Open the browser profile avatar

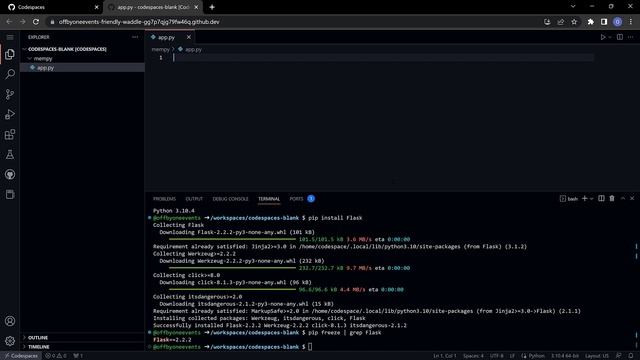618,22
